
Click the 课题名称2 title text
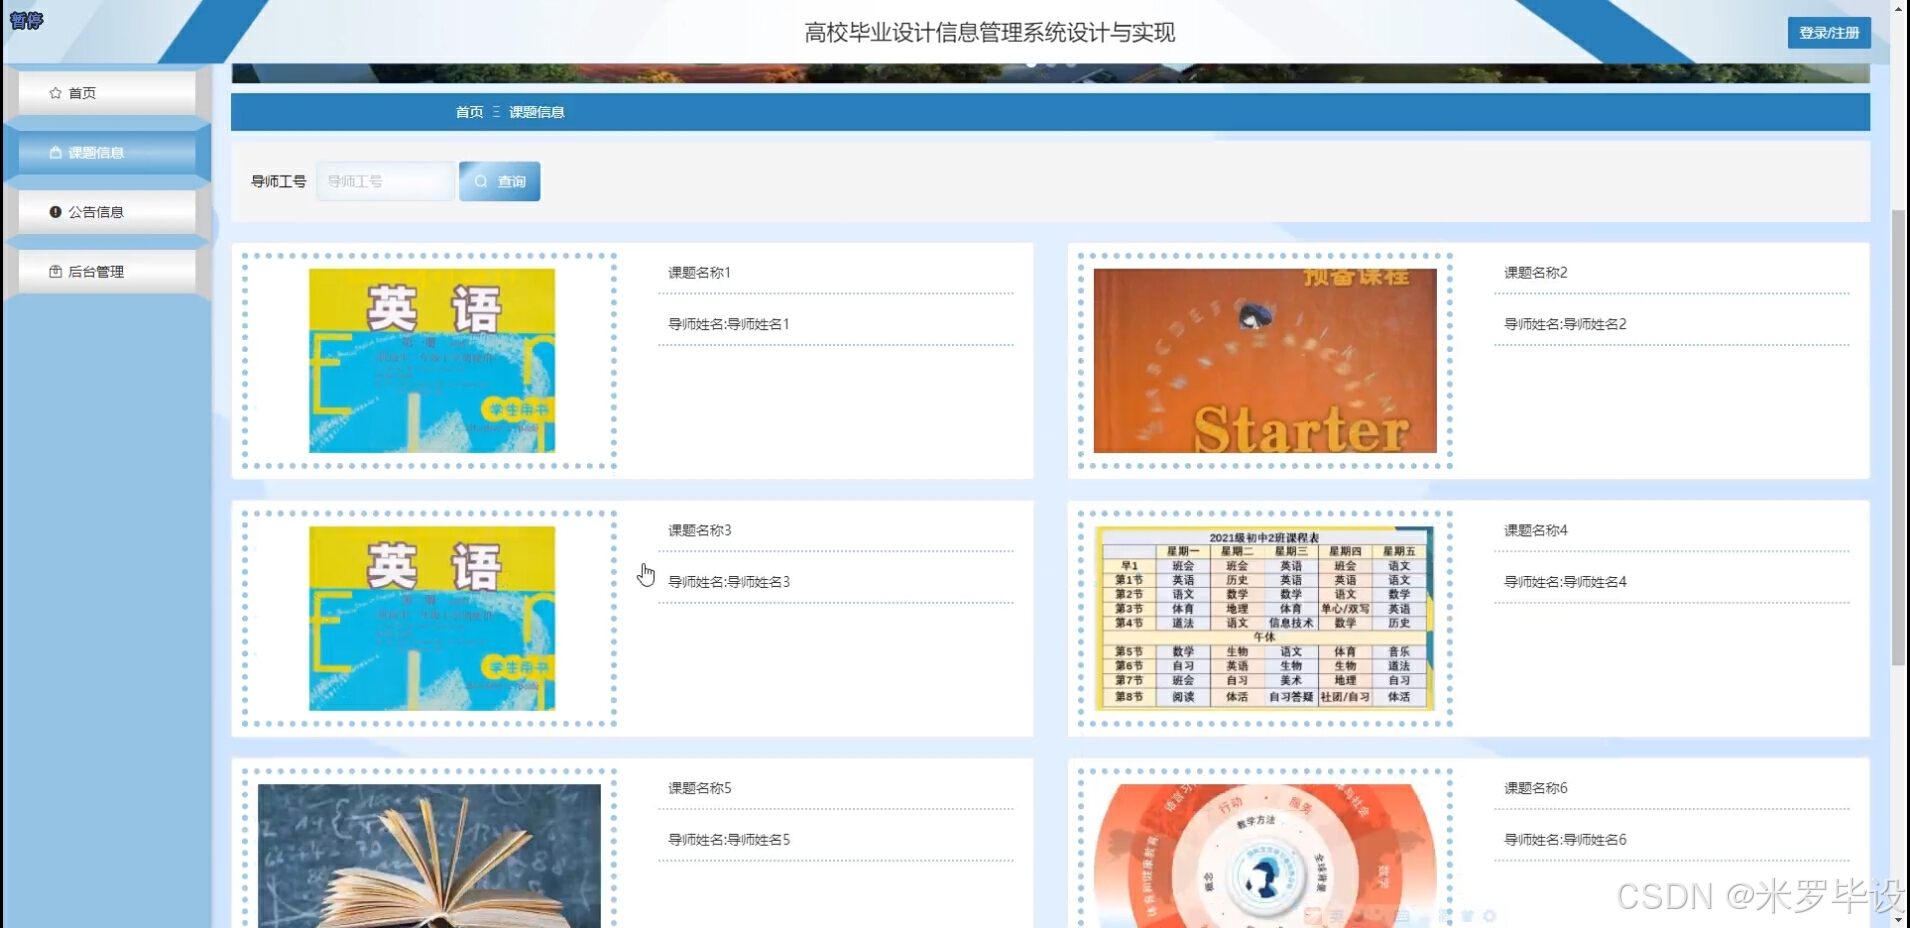[x=1535, y=273]
